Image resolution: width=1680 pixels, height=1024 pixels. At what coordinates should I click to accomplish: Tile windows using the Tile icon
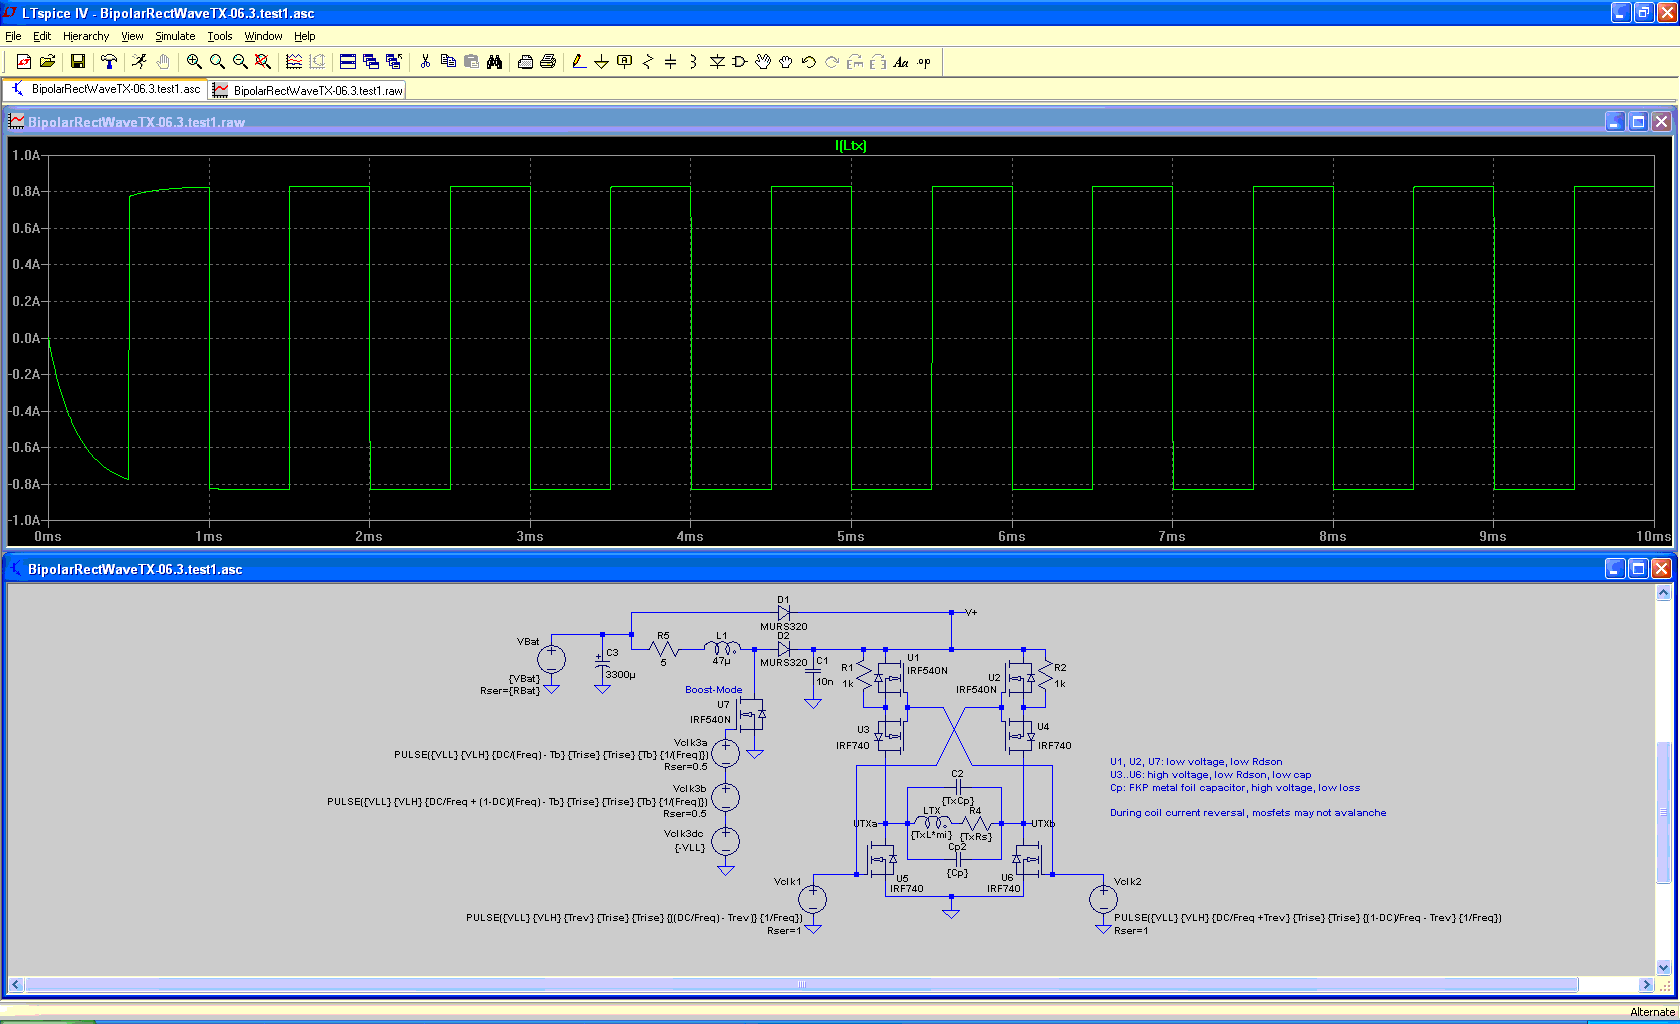click(x=348, y=62)
